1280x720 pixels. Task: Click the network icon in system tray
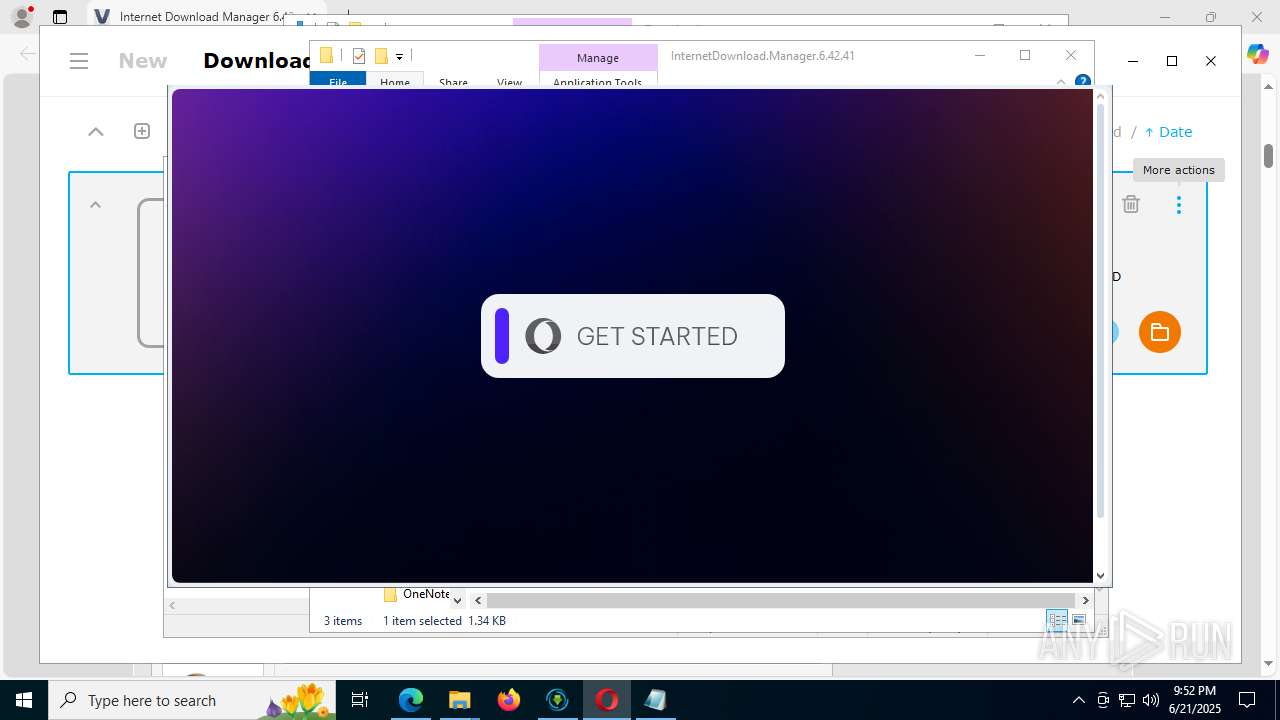(1127, 700)
